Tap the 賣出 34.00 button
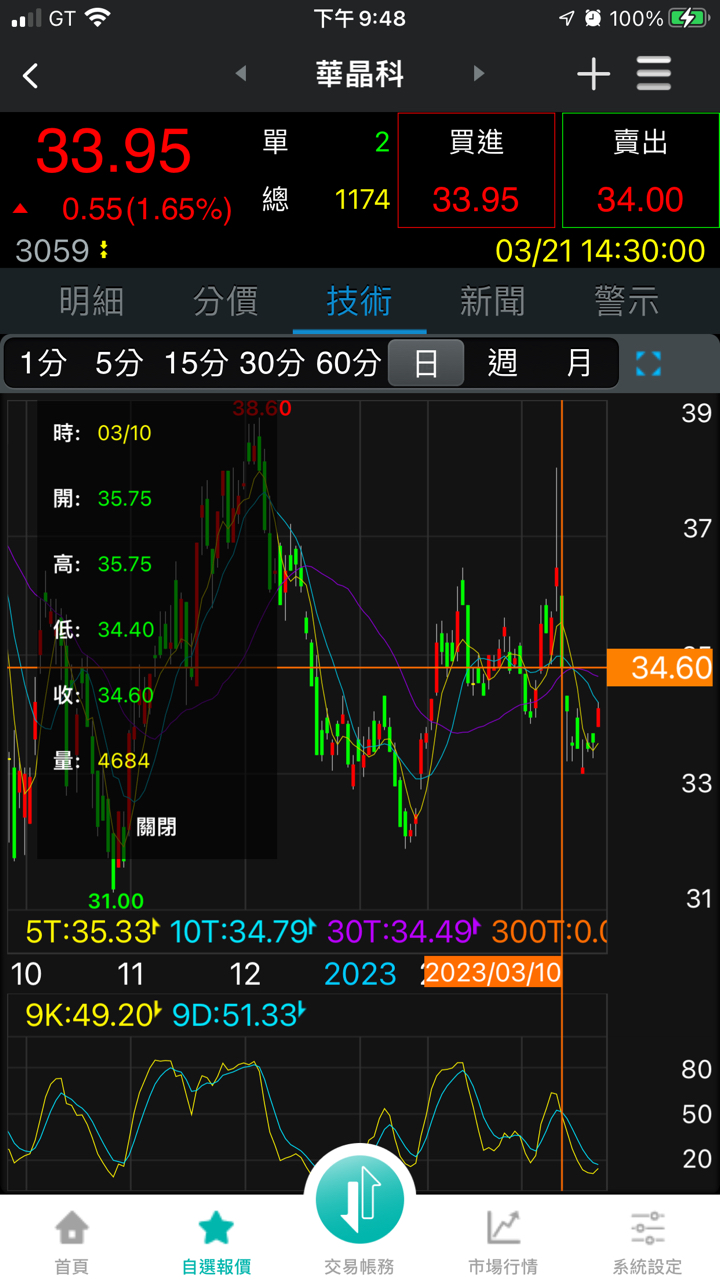Image resolution: width=720 pixels, height=1280 pixels. (640, 170)
